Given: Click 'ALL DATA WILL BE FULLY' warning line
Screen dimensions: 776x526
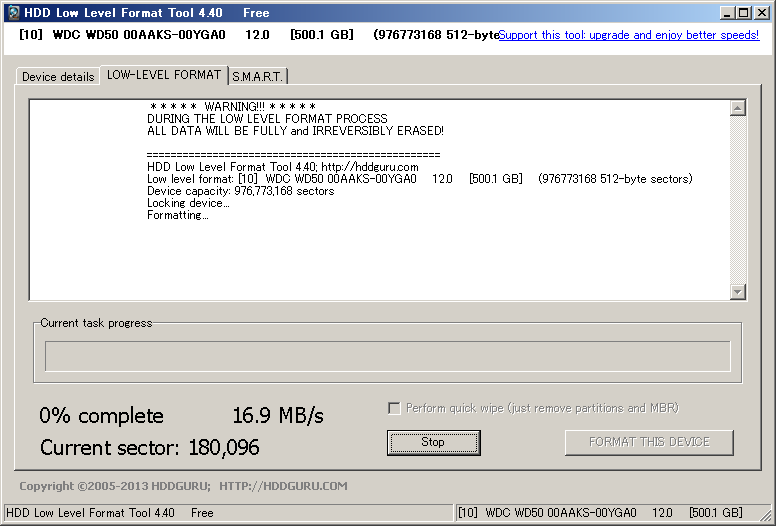Looking at the screenshot, I should [x=295, y=131].
